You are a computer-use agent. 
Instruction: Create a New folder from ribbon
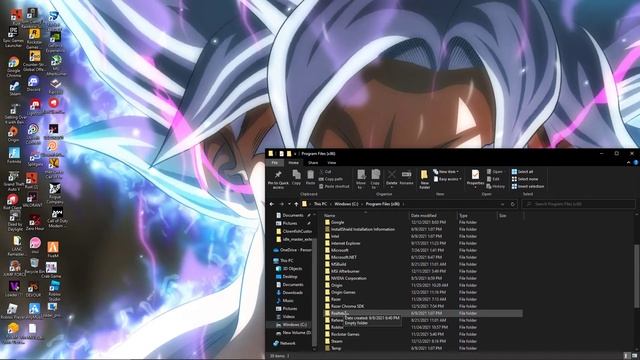coord(424,179)
